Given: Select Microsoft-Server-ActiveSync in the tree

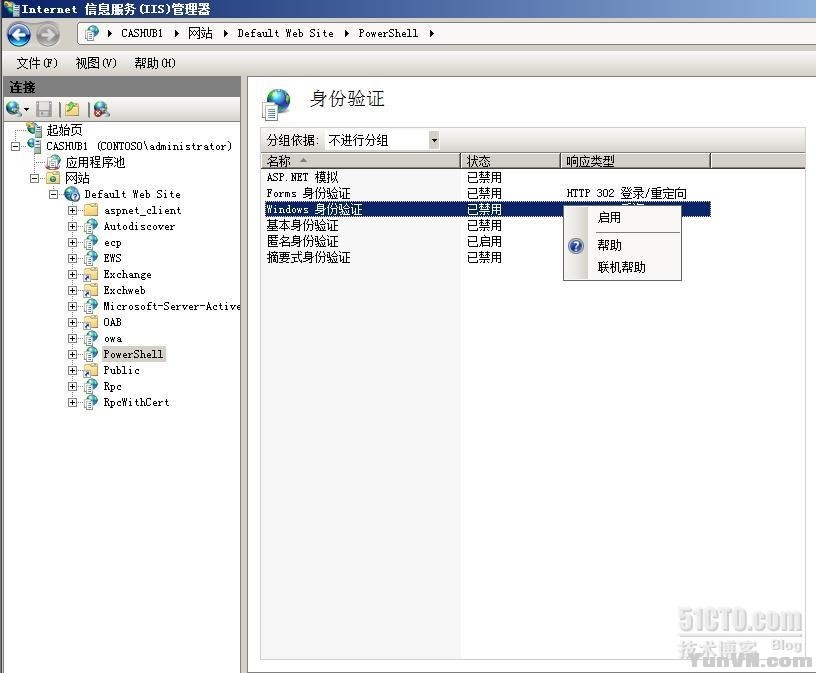Looking at the screenshot, I should 171,306.
